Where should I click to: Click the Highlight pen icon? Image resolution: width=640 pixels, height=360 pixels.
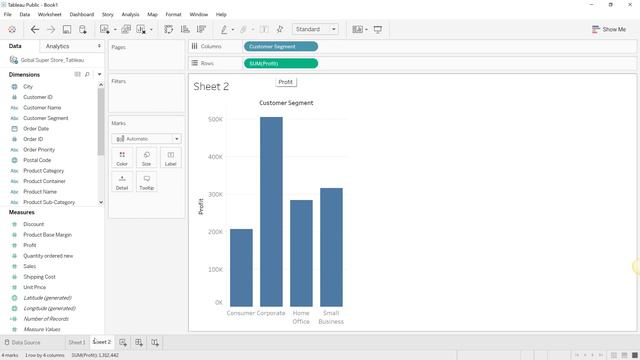pyautogui.click(x=224, y=29)
